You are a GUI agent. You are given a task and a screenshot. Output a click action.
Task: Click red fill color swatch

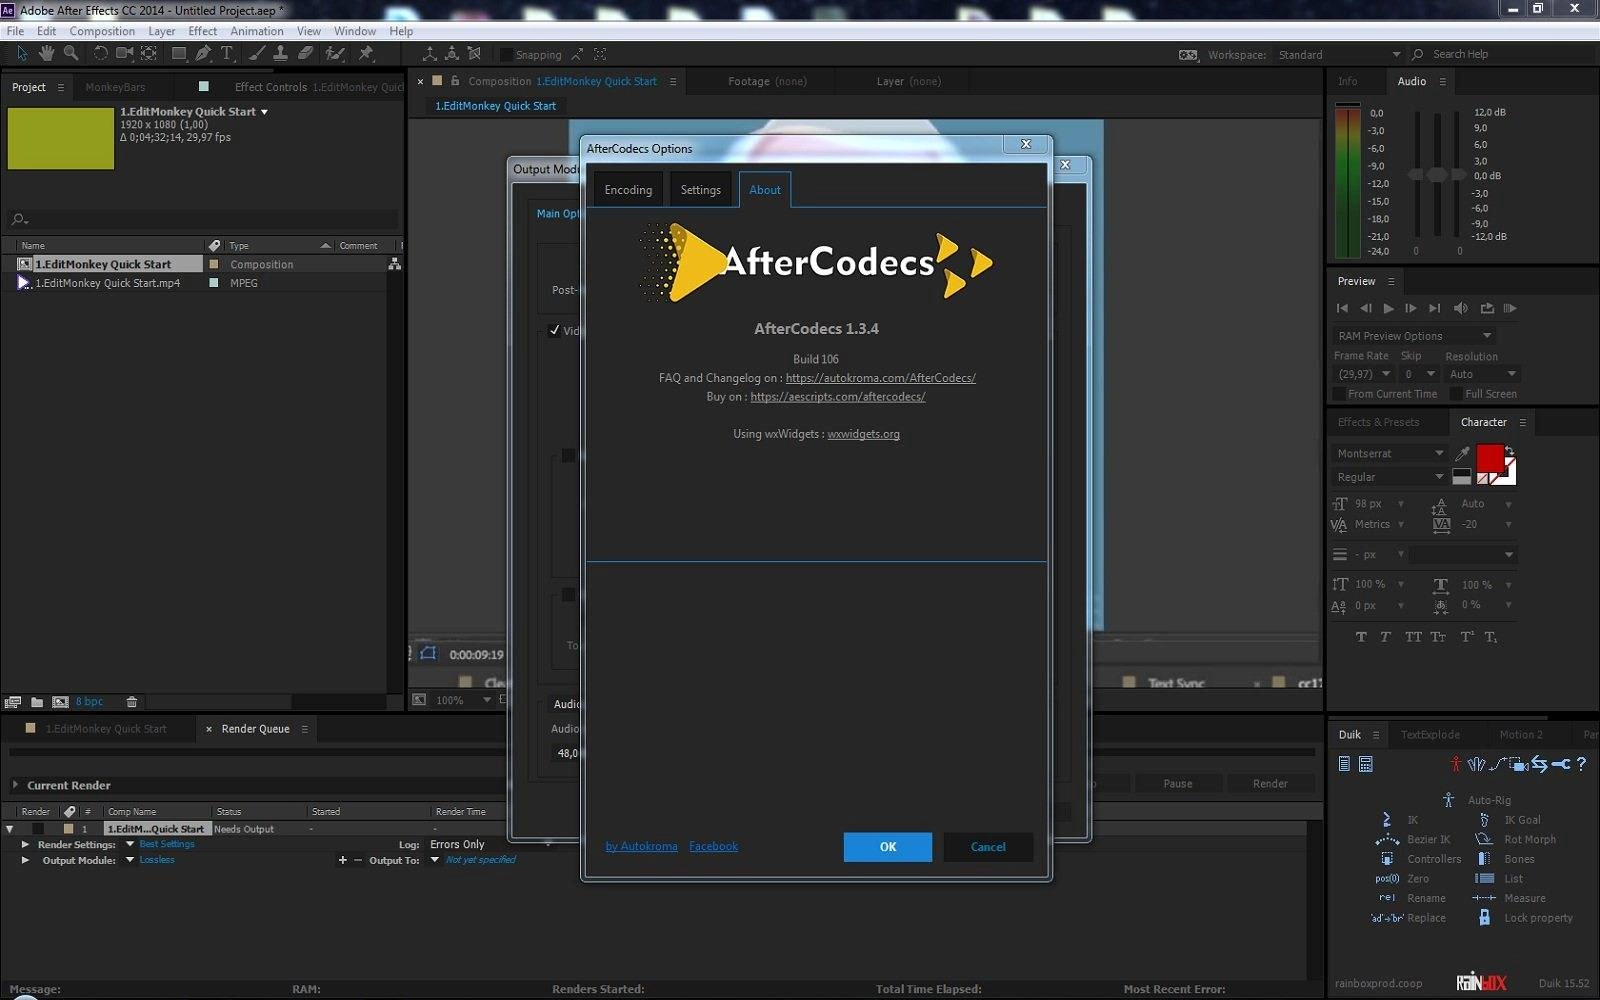(x=1489, y=458)
